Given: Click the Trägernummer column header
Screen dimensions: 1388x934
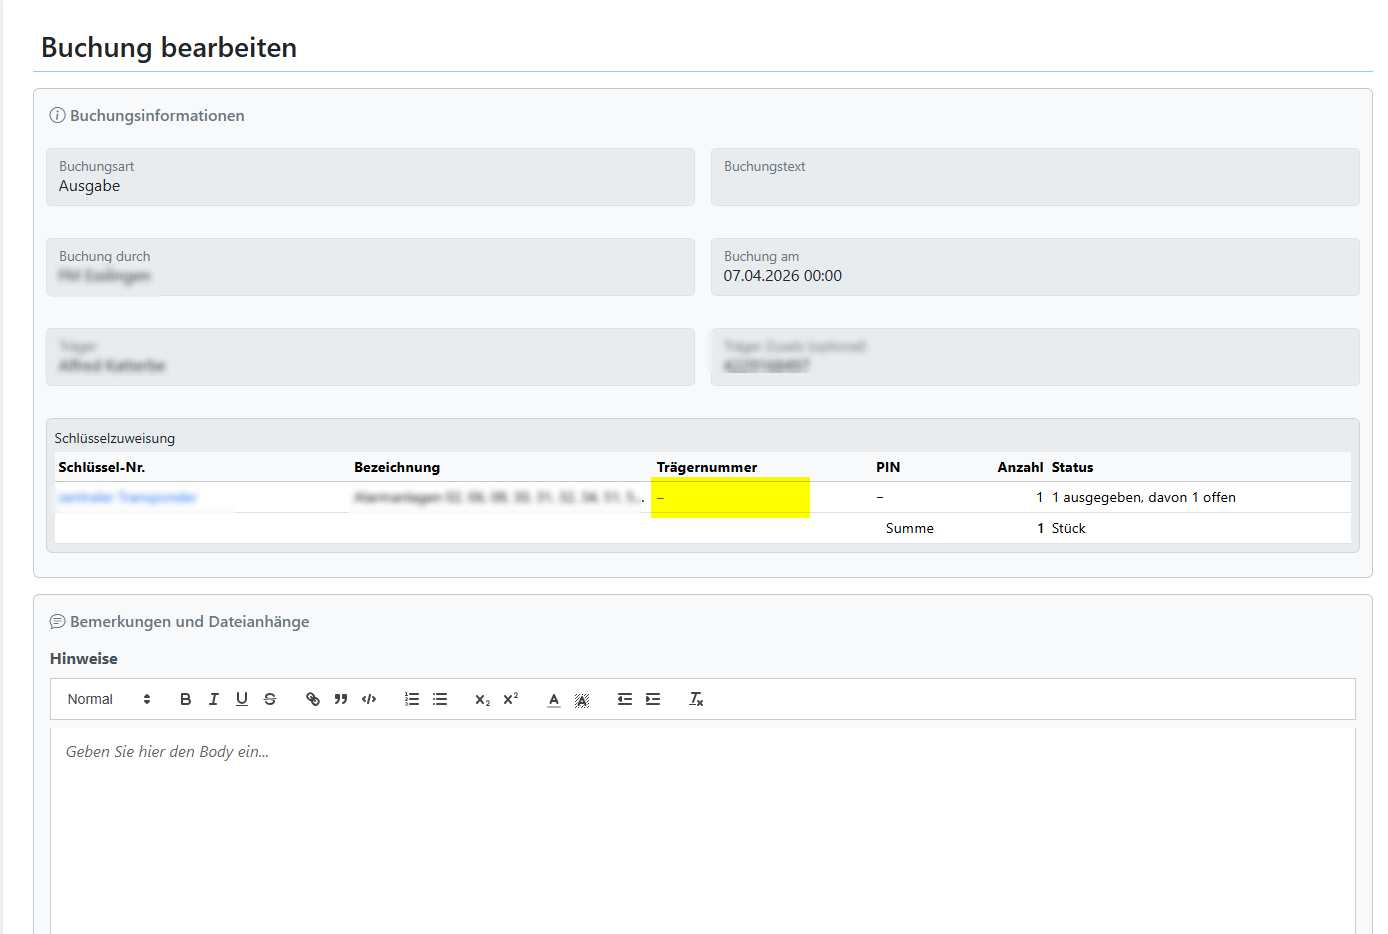Looking at the screenshot, I should 707,467.
